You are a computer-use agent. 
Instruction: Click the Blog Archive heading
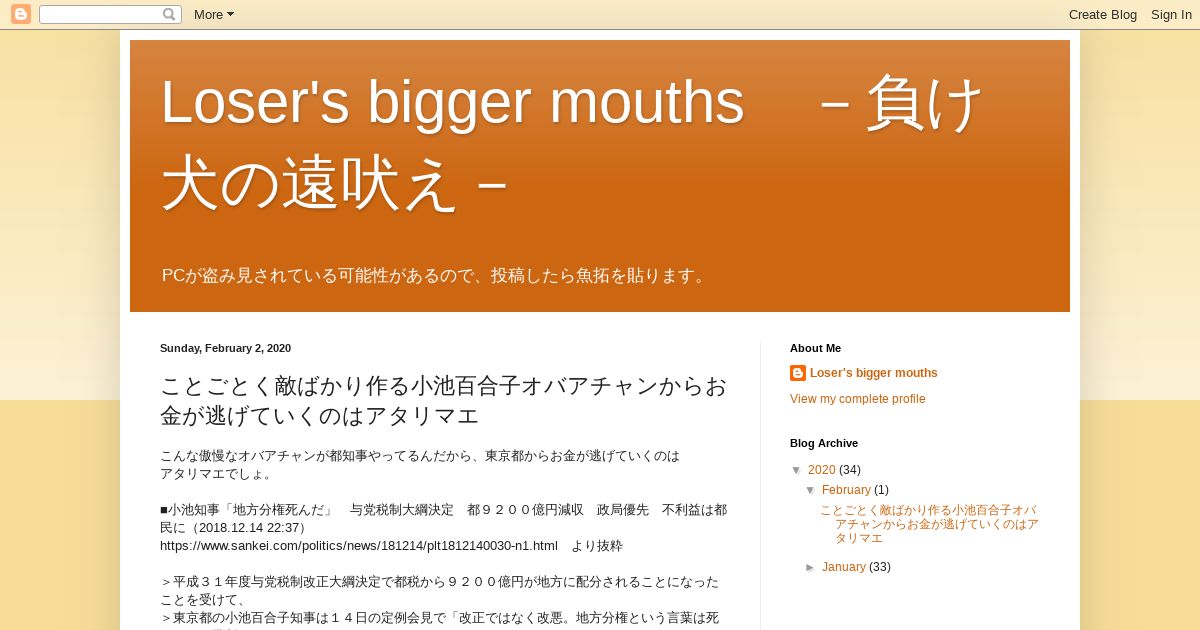824,443
